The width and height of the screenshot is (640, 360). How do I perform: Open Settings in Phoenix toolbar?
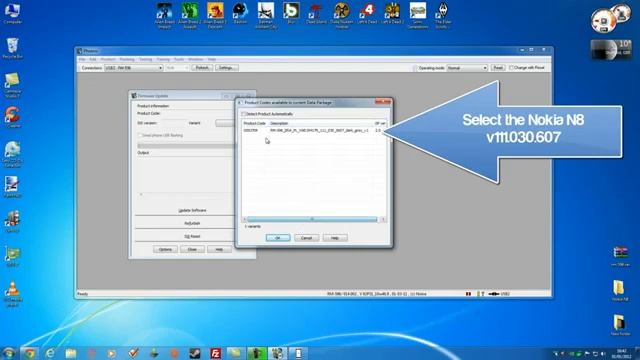pyautogui.click(x=227, y=68)
